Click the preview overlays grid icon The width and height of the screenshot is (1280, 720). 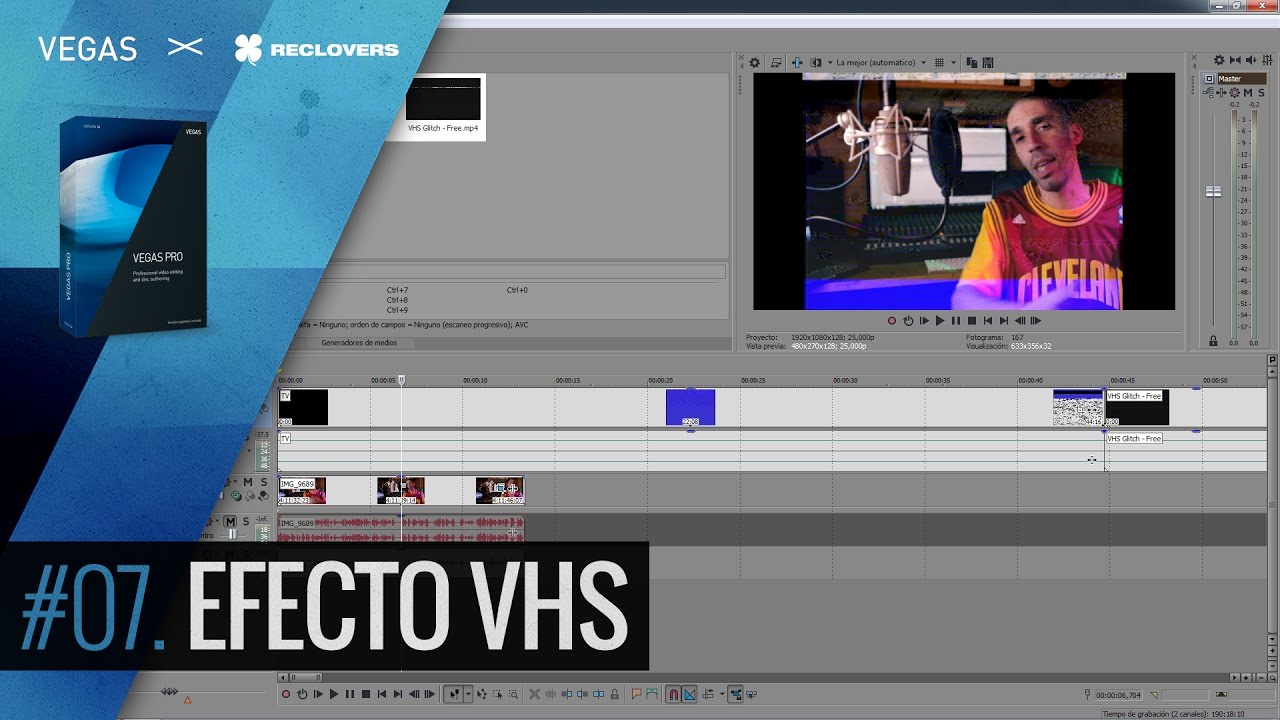coord(939,62)
